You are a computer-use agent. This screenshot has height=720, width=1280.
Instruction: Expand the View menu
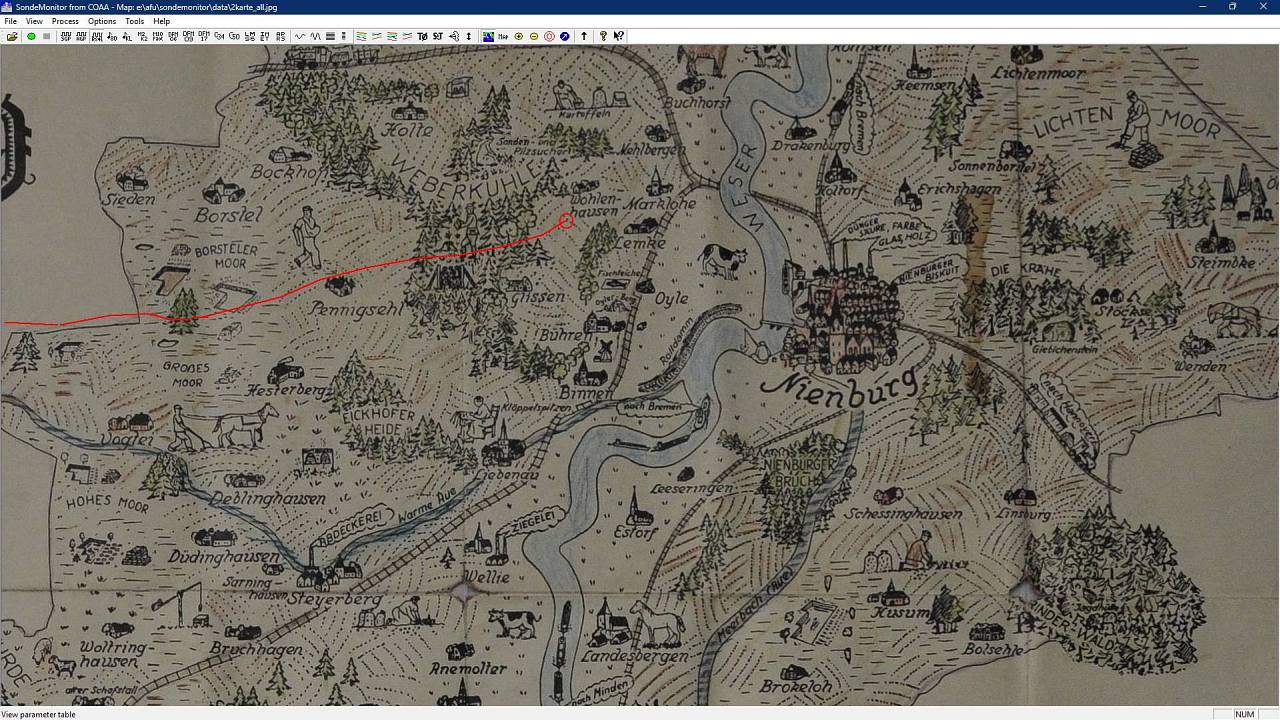click(x=34, y=21)
